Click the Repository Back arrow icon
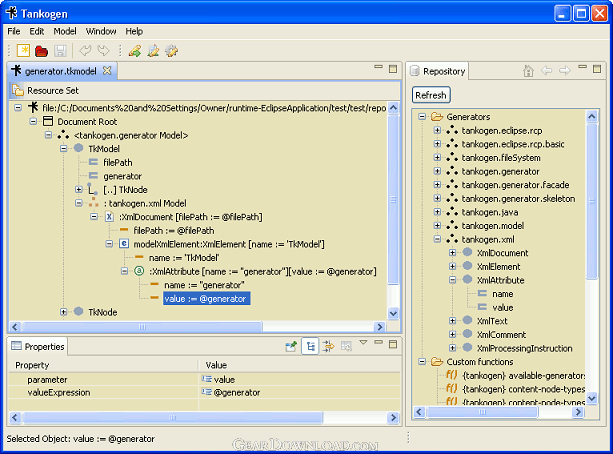The width and height of the screenshot is (613, 454). coord(547,71)
